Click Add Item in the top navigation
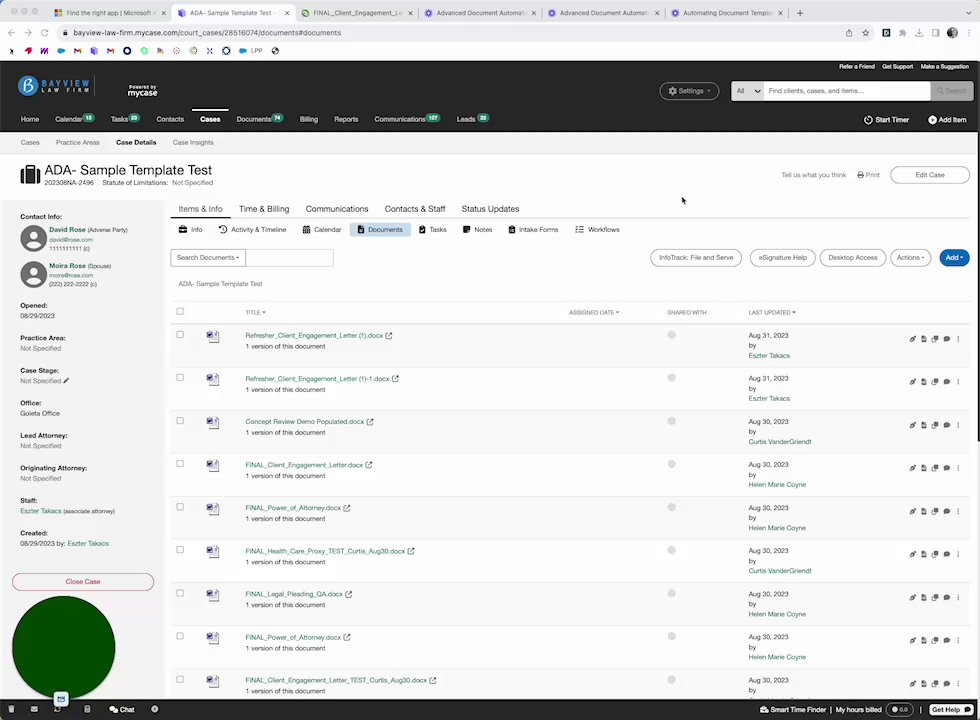Image resolution: width=980 pixels, height=720 pixels. click(x=947, y=120)
